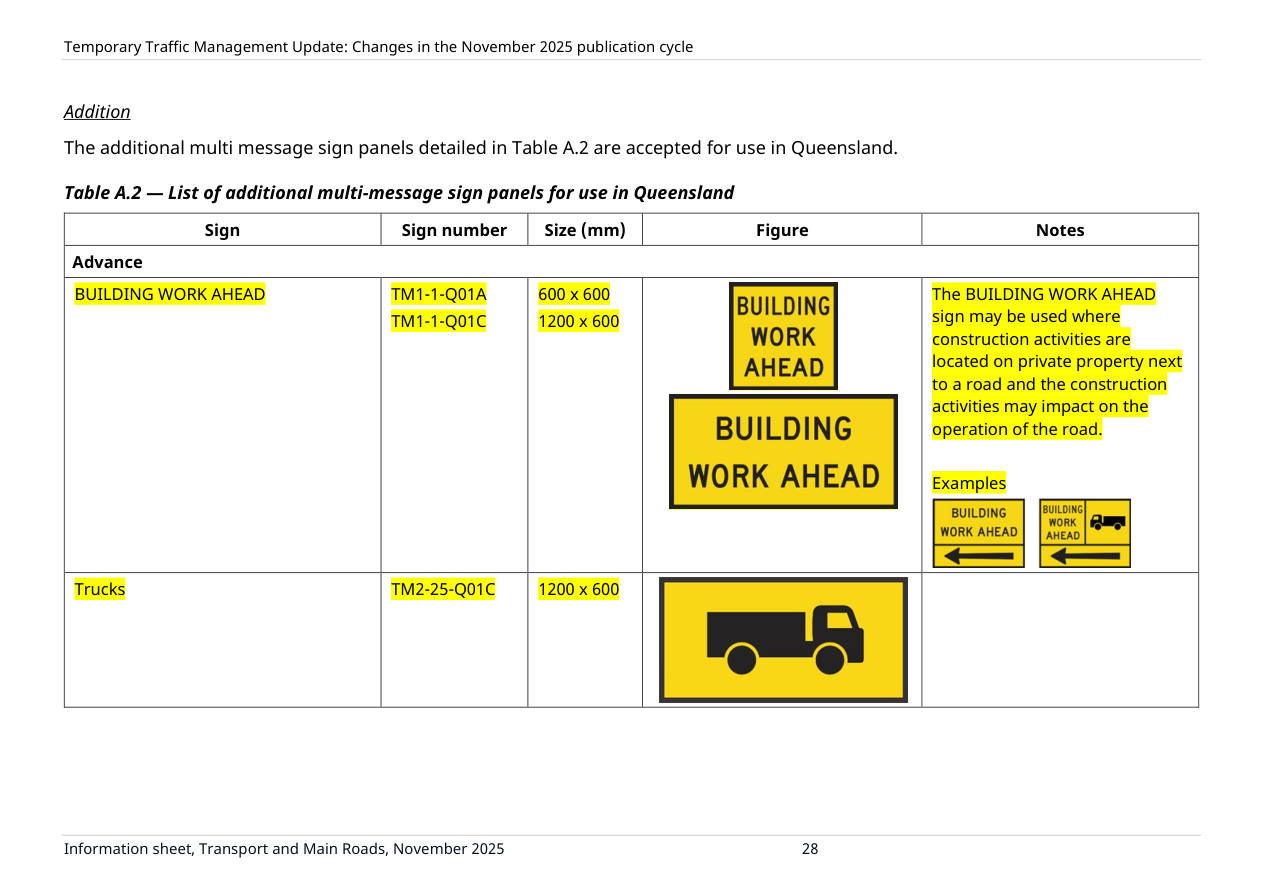This screenshot has width=1263, height=893.
Task: Click the '1200 x 600' size in BUILDING WORK row
Action: (579, 321)
